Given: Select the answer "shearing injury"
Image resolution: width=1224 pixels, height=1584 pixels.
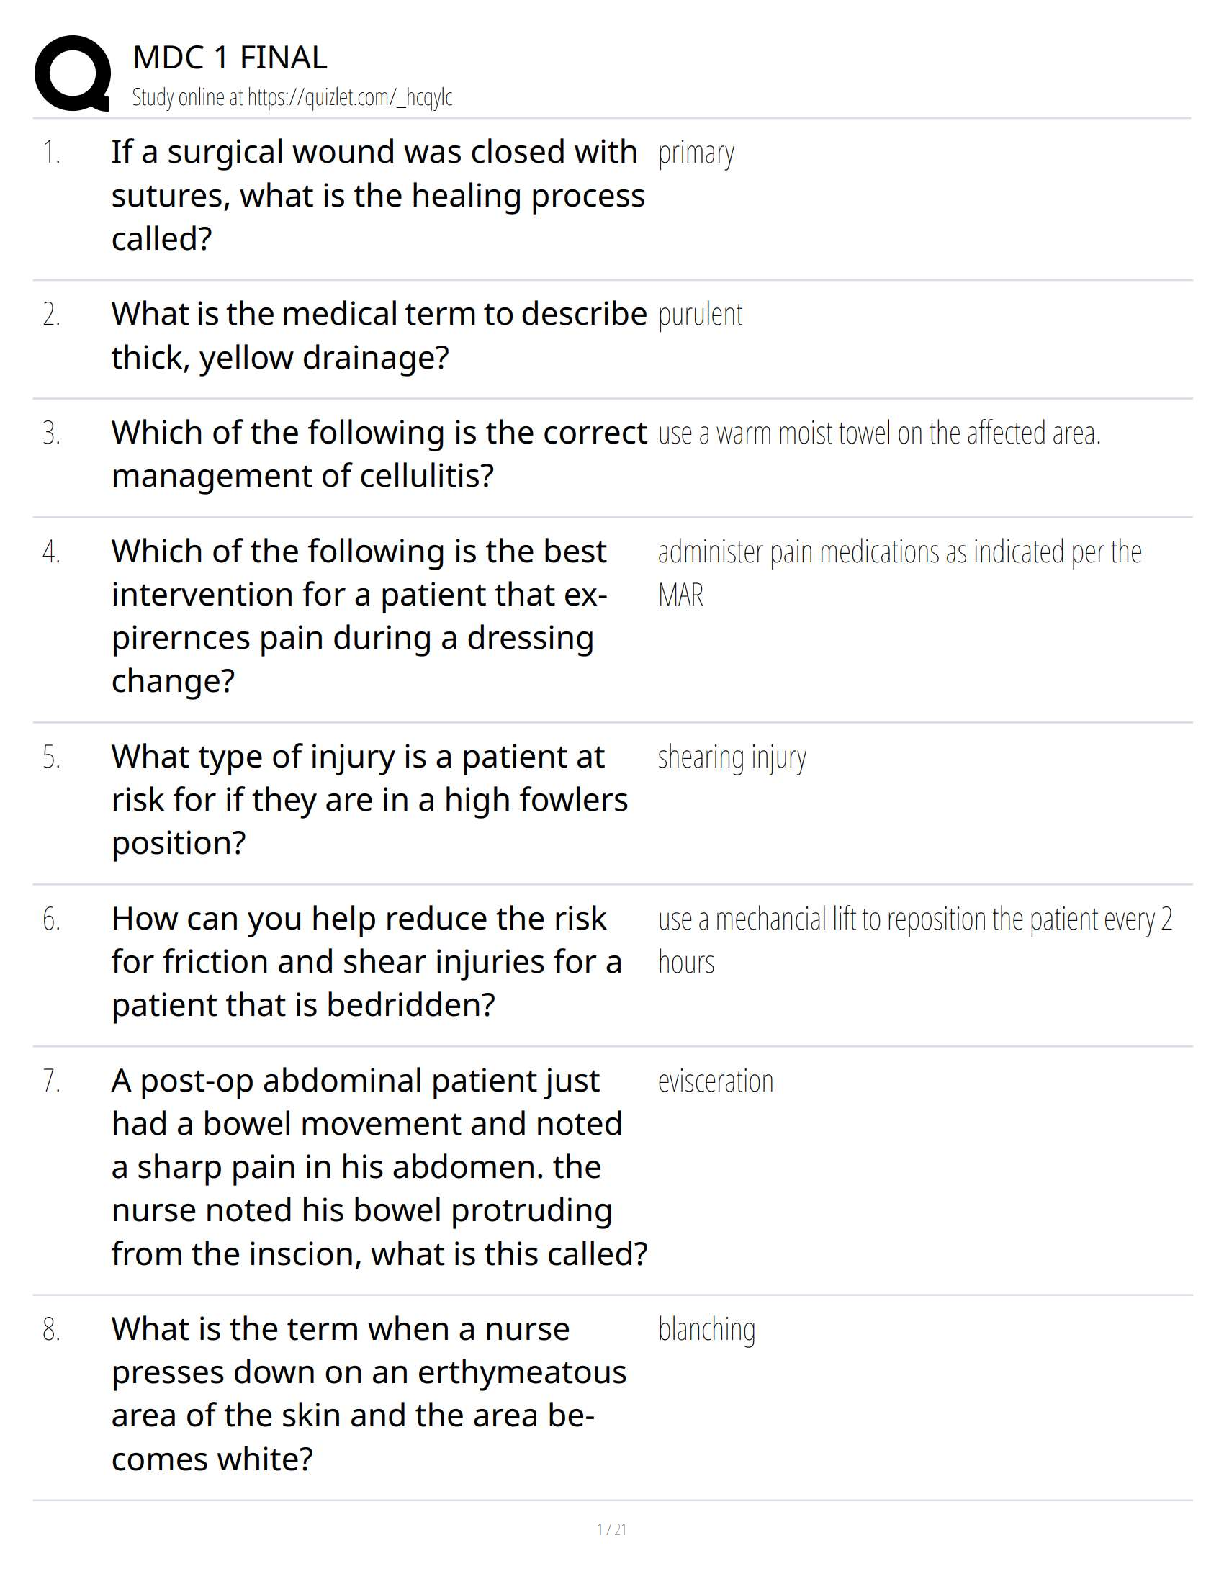Looking at the screenshot, I should pyautogui.click(x=732, y=758).
